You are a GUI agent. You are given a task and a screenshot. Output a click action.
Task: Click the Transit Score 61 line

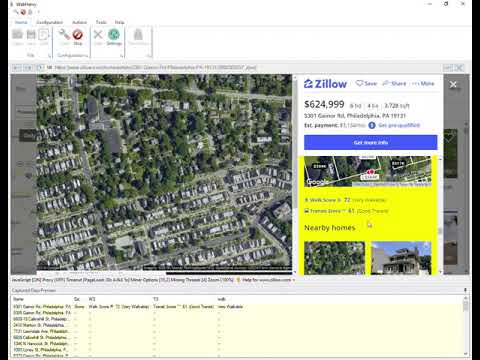(x=346, y=211)
